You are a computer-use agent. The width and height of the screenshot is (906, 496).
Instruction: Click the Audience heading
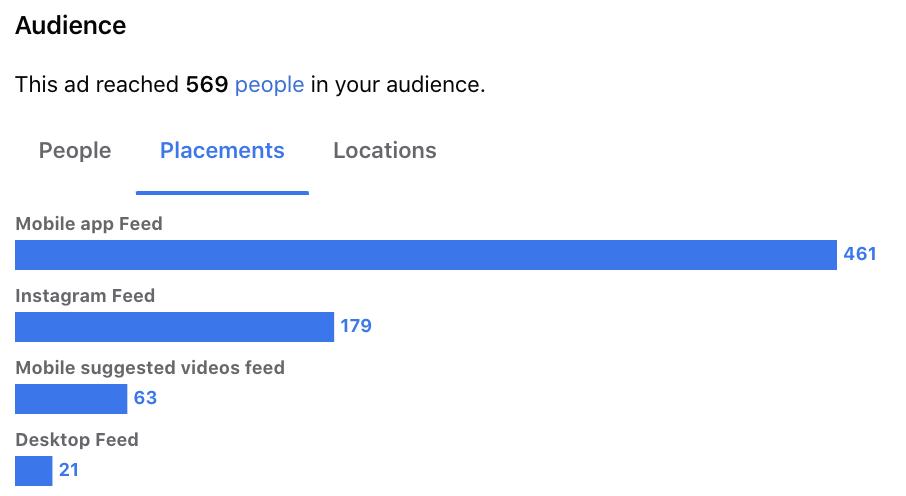(70, 25)
